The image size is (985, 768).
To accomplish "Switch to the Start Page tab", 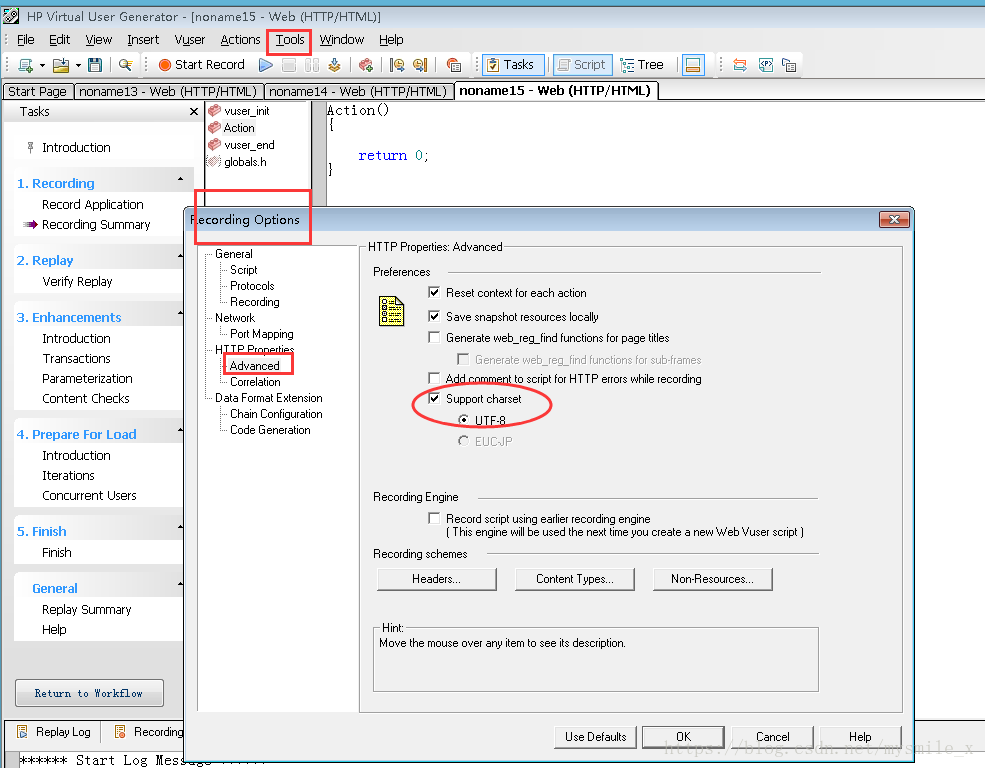I will click(37, 92).
